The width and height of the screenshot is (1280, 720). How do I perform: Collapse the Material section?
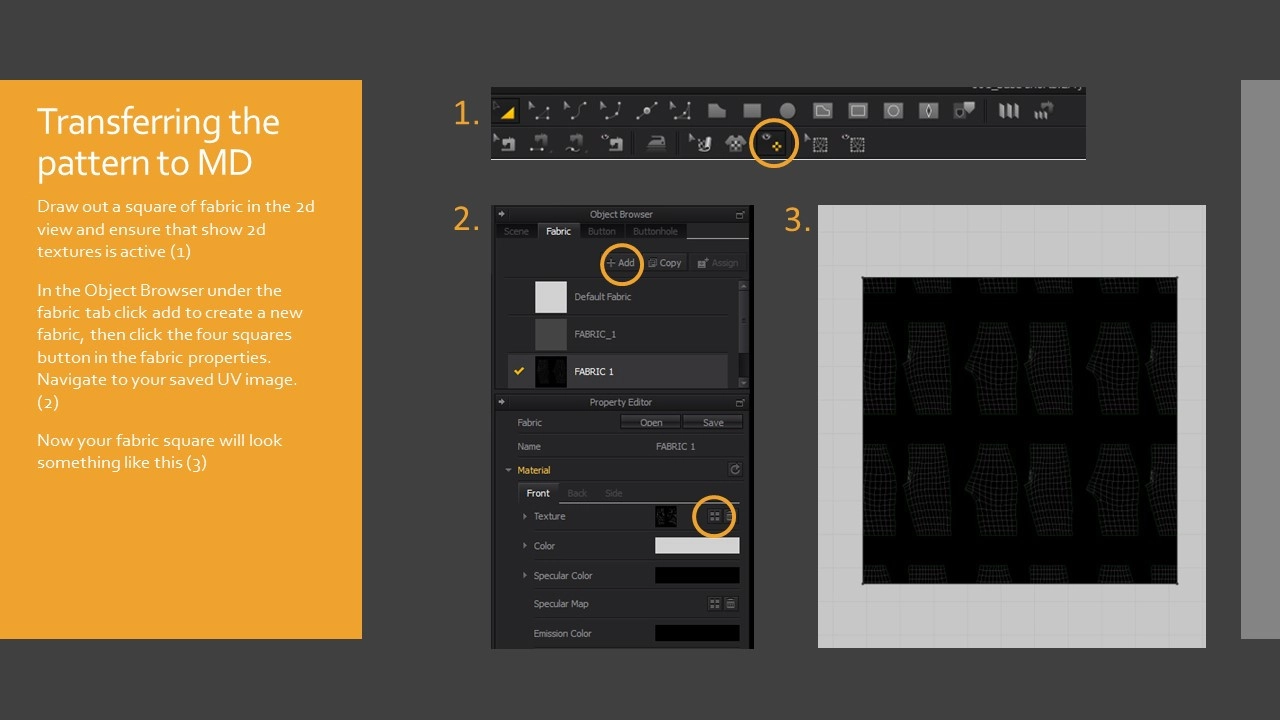pos(508,470)
